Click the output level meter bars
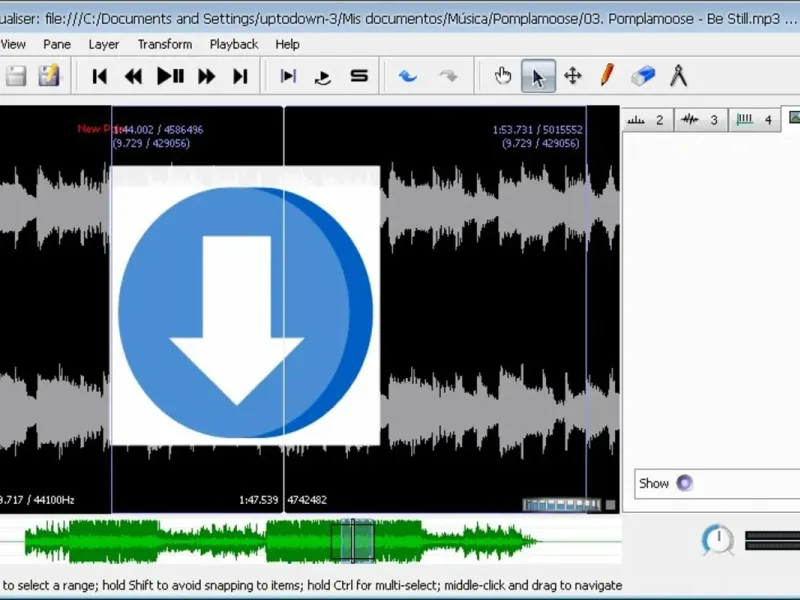The height and width of the screenshot is (600, 800). click(772, 540)
